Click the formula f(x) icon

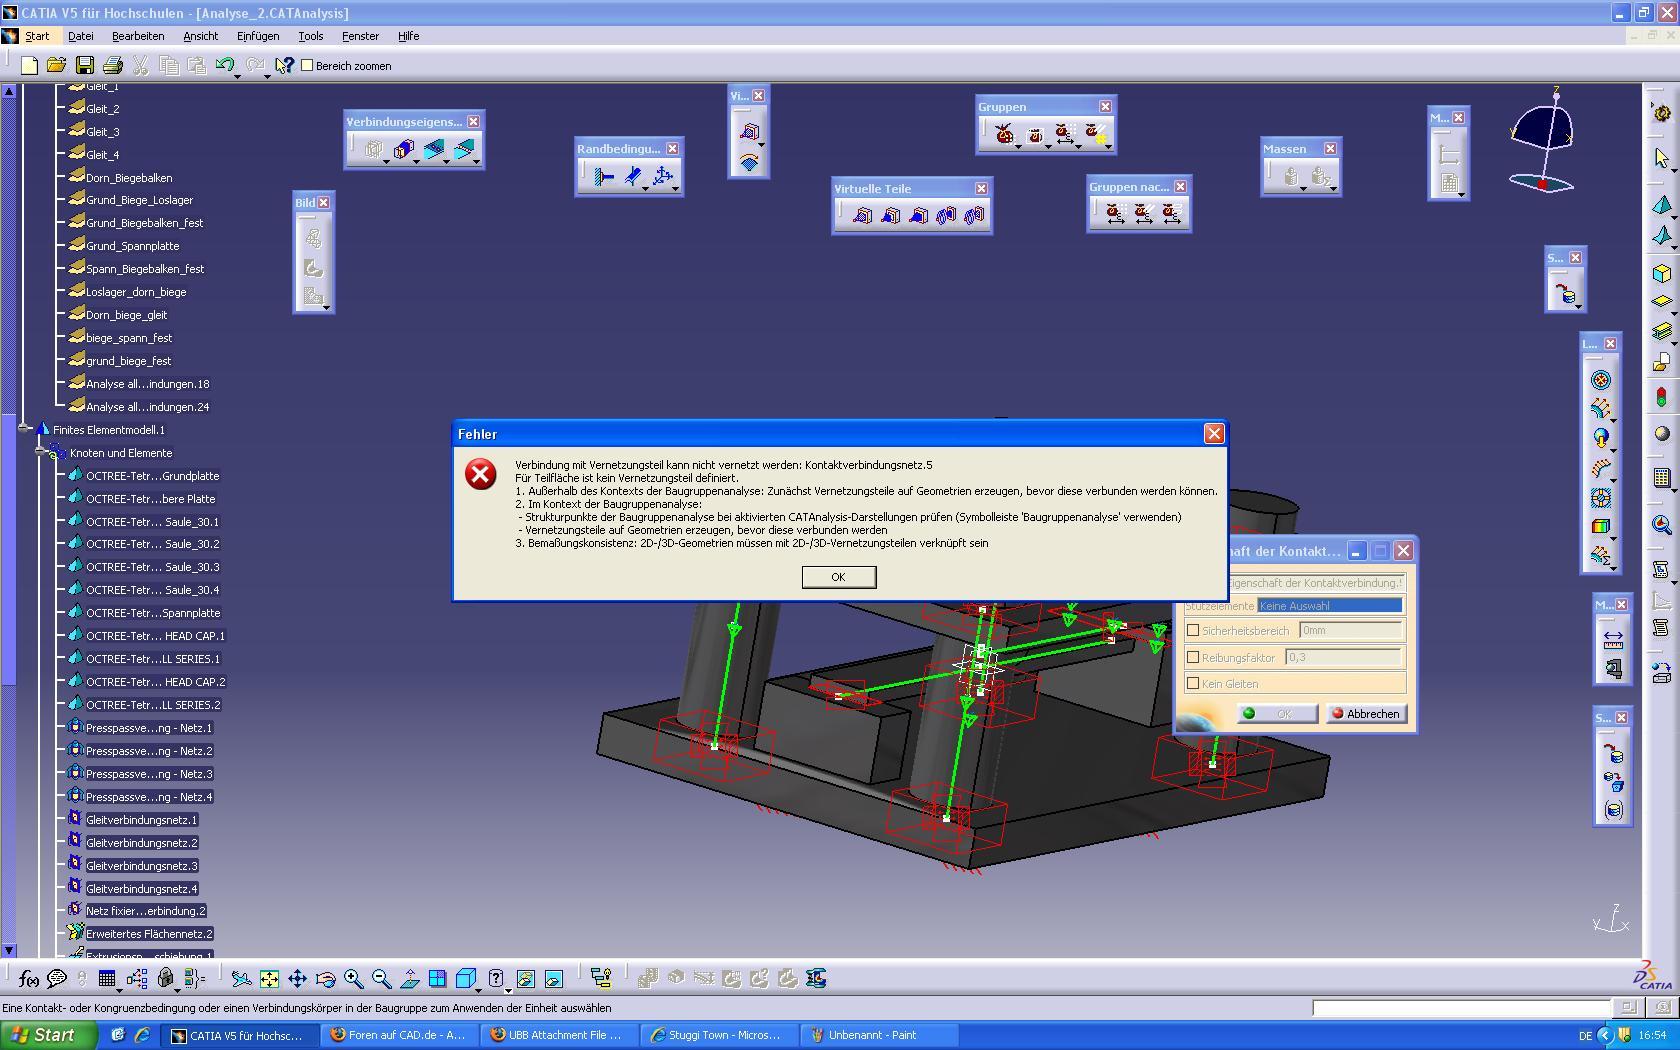(29, 979)
